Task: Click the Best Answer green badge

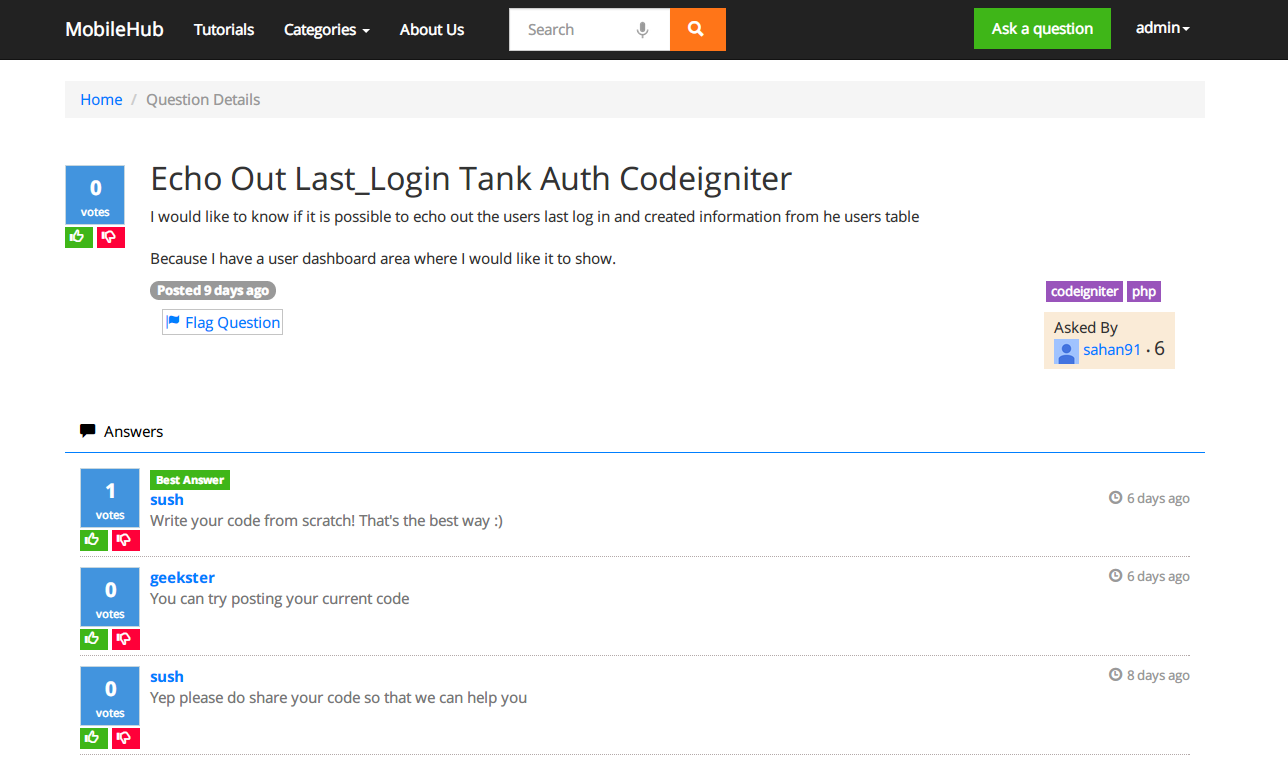Action: click(x=190, y=480)
